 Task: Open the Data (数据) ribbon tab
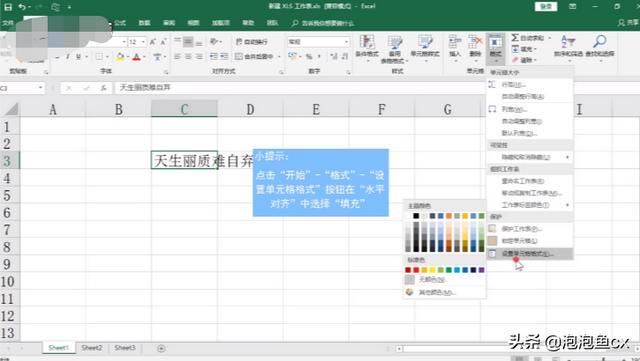click(x=144, y=23)
